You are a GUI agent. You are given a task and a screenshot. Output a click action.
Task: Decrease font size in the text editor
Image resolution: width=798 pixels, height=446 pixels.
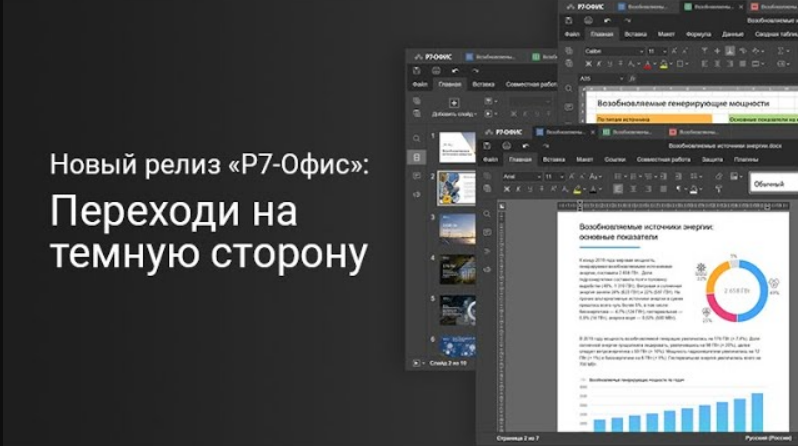point(582,176)
